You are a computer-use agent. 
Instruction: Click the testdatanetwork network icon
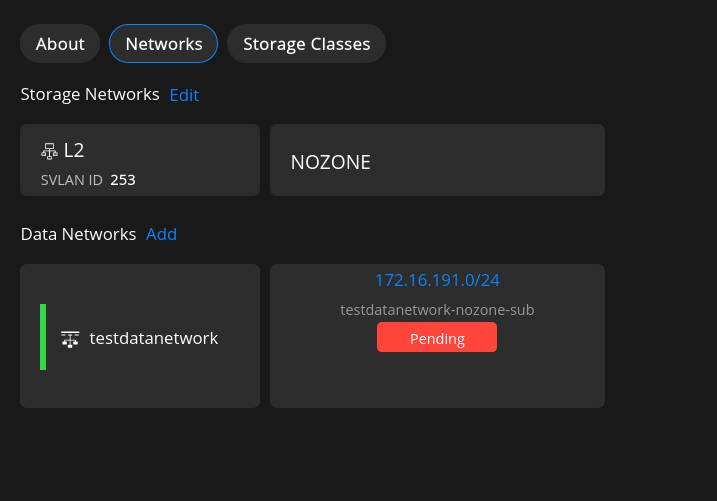70,339
